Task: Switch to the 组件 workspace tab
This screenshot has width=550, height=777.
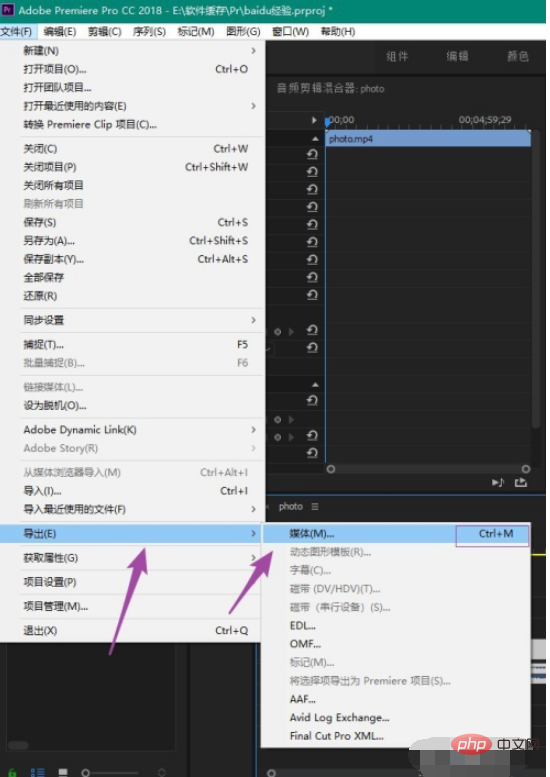Action: [397, 56]
